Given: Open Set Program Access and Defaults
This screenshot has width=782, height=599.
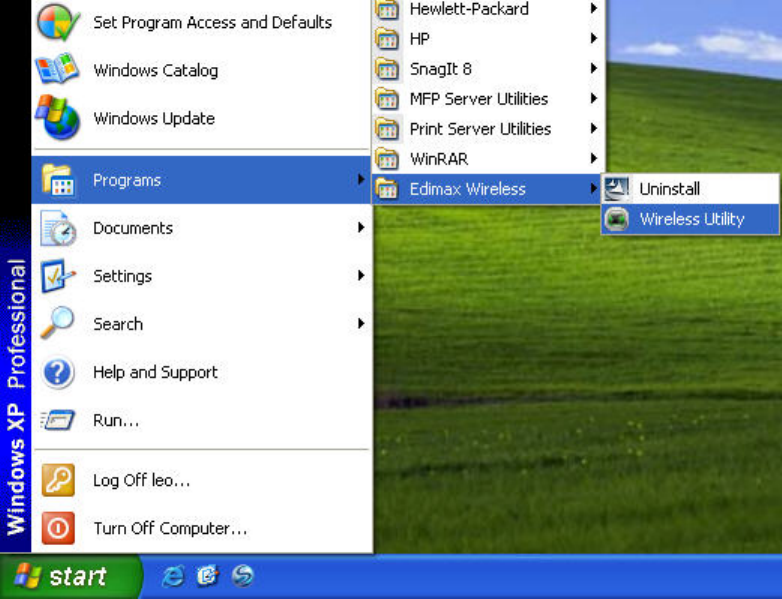Looking at the screenshot, I should [x=201, y=22].
